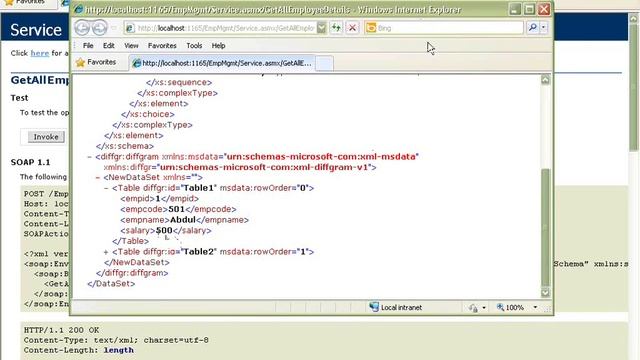Click the status bar privacy/protected mode icon
This screenshot has width=640, height=360.
[x=473, y=308]
